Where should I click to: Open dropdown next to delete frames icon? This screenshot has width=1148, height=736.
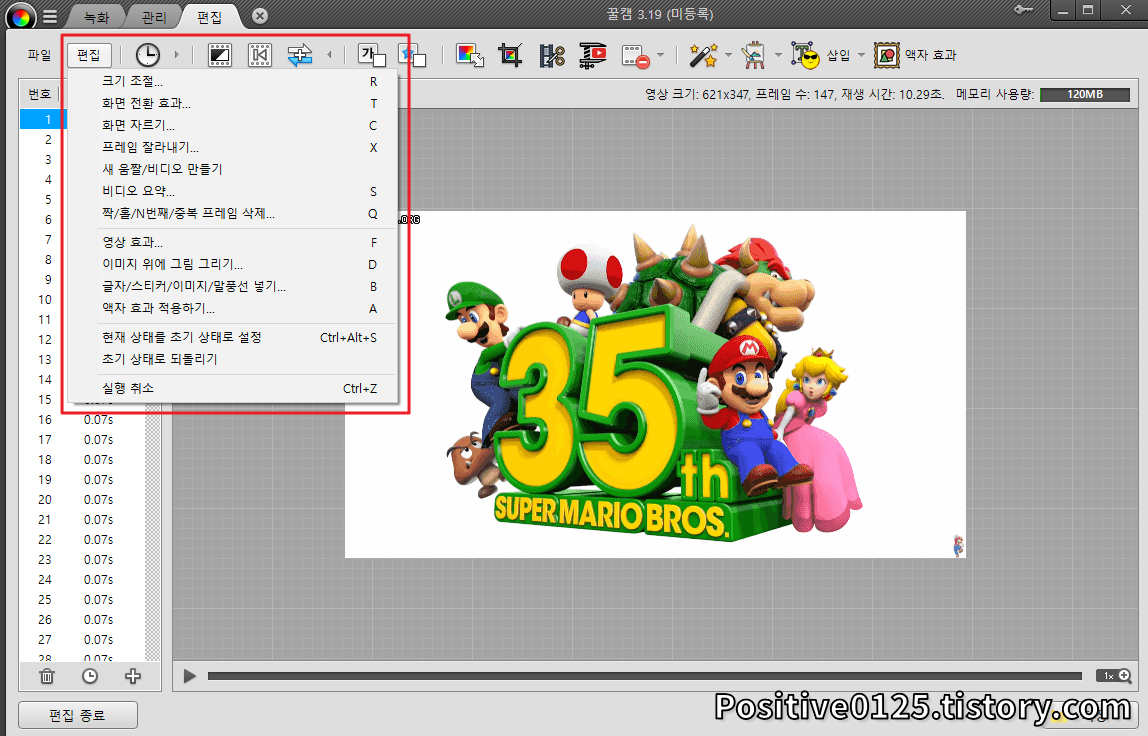[660, 55]
